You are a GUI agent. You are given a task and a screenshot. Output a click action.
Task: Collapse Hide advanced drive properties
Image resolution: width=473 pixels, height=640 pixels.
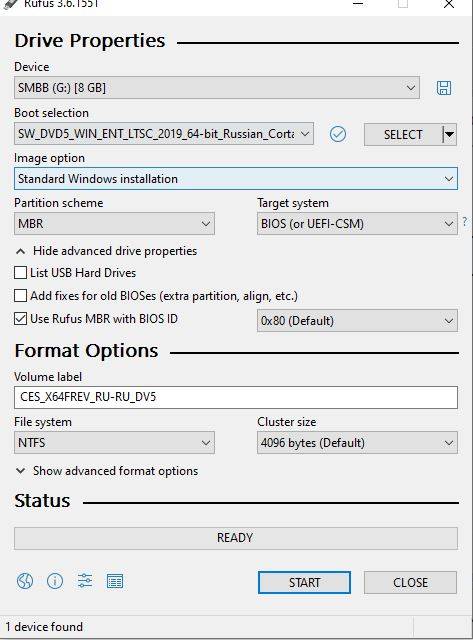[106, 251]
